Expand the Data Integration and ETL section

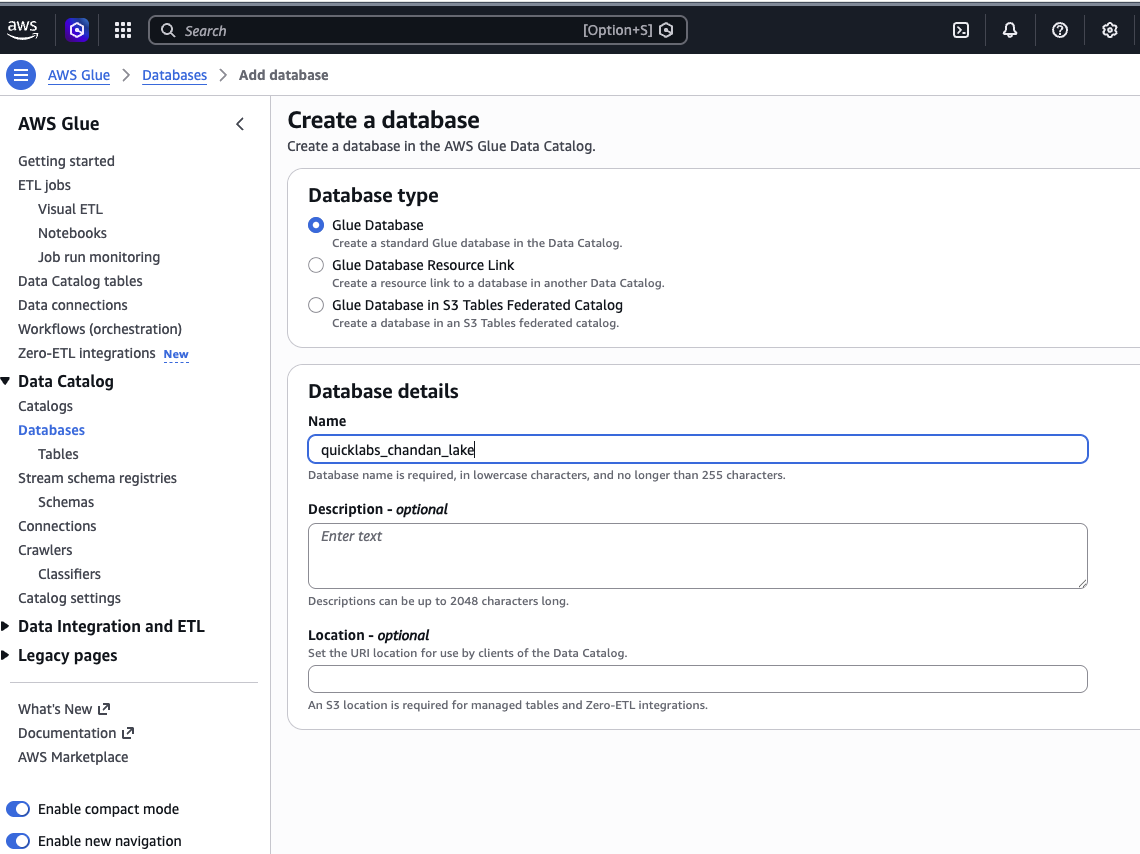[6, 626]
